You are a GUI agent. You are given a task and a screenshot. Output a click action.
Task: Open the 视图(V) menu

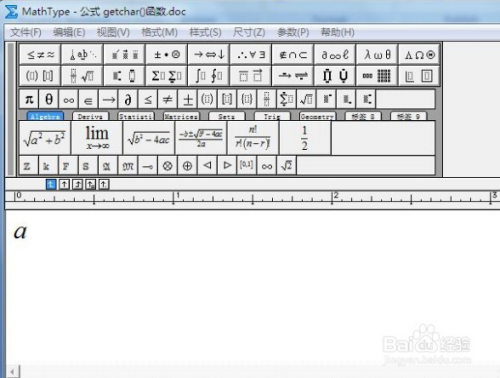click(x=113, y=32)
